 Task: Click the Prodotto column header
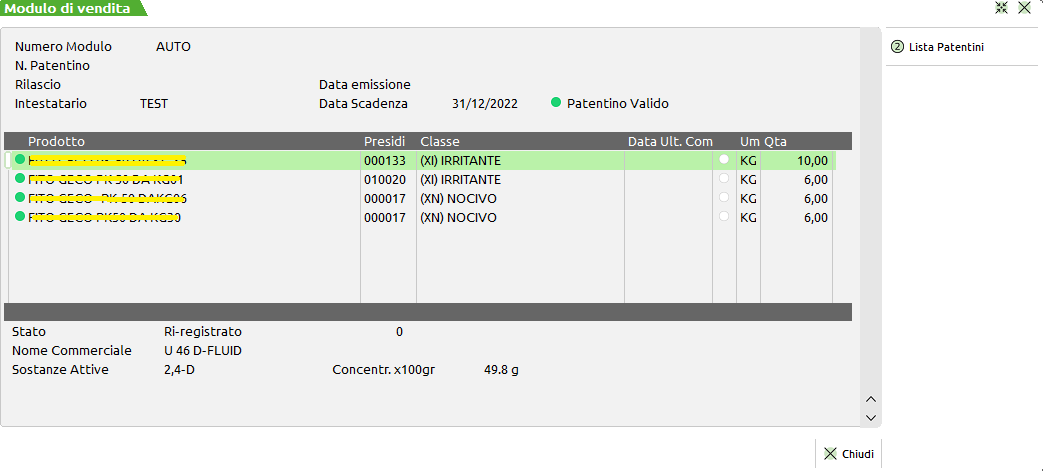57,142
